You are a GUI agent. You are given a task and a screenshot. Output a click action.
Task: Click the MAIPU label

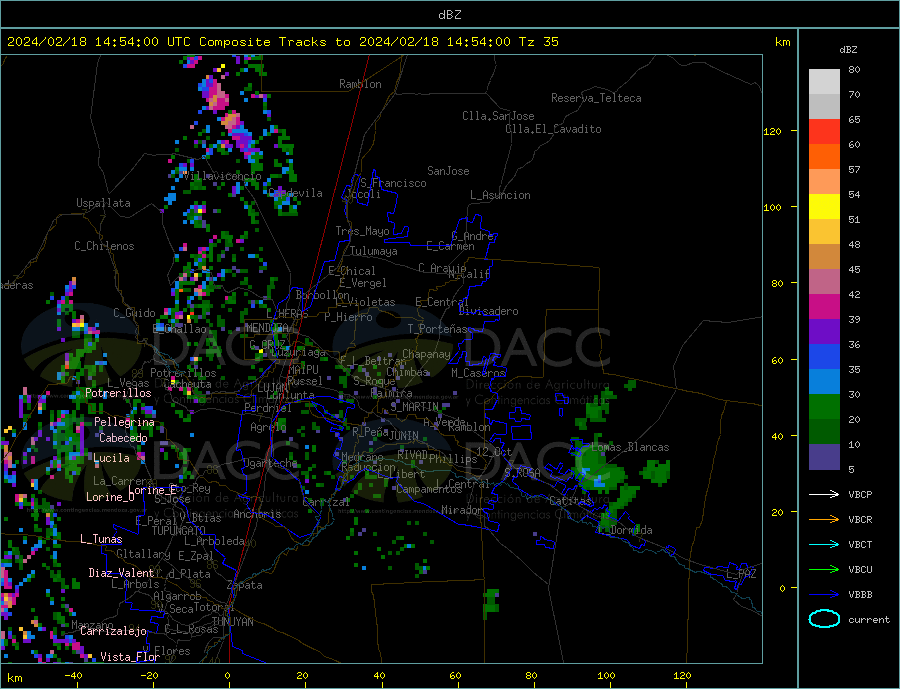[x=303, y=370]
